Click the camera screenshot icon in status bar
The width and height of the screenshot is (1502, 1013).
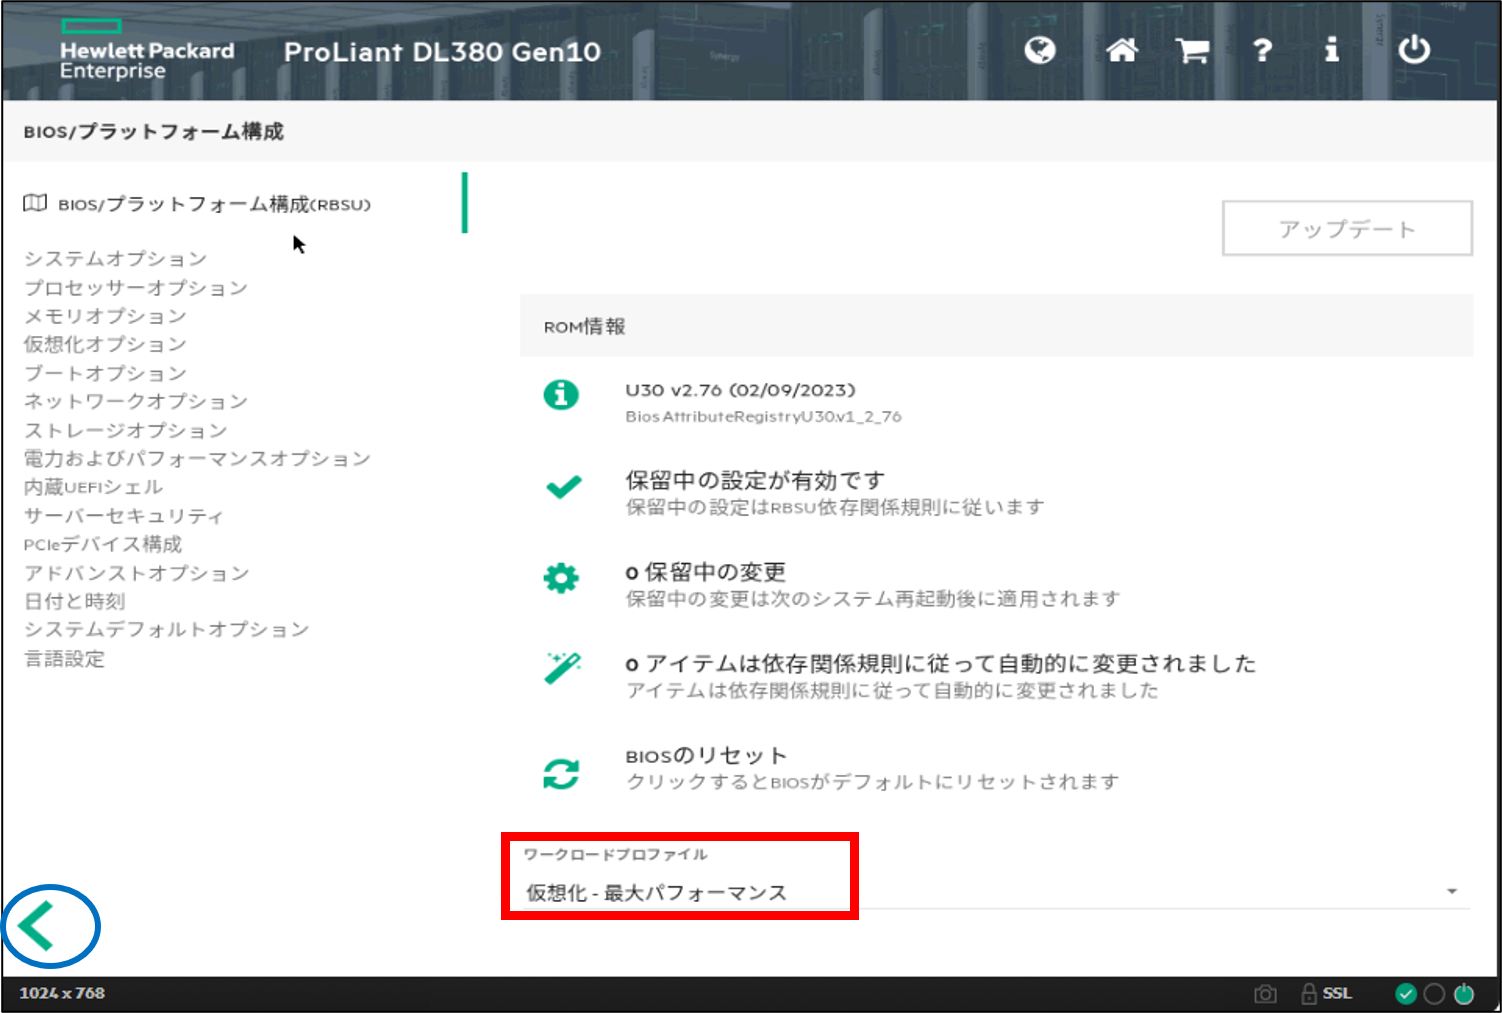tap(1265, 994)
